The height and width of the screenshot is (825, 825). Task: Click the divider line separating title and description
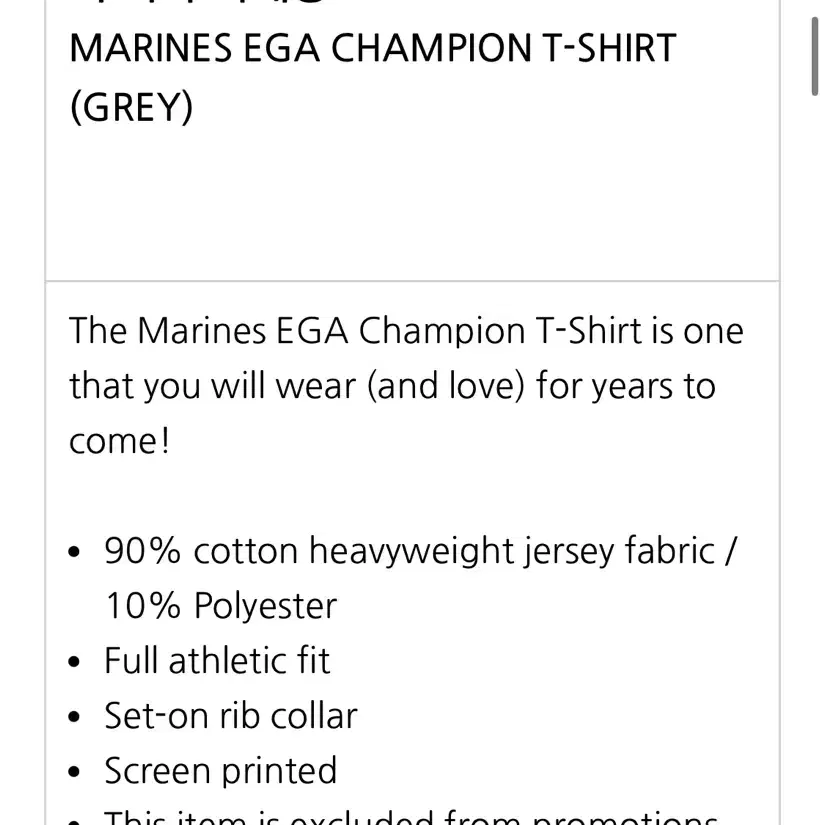tap(412, 281)
